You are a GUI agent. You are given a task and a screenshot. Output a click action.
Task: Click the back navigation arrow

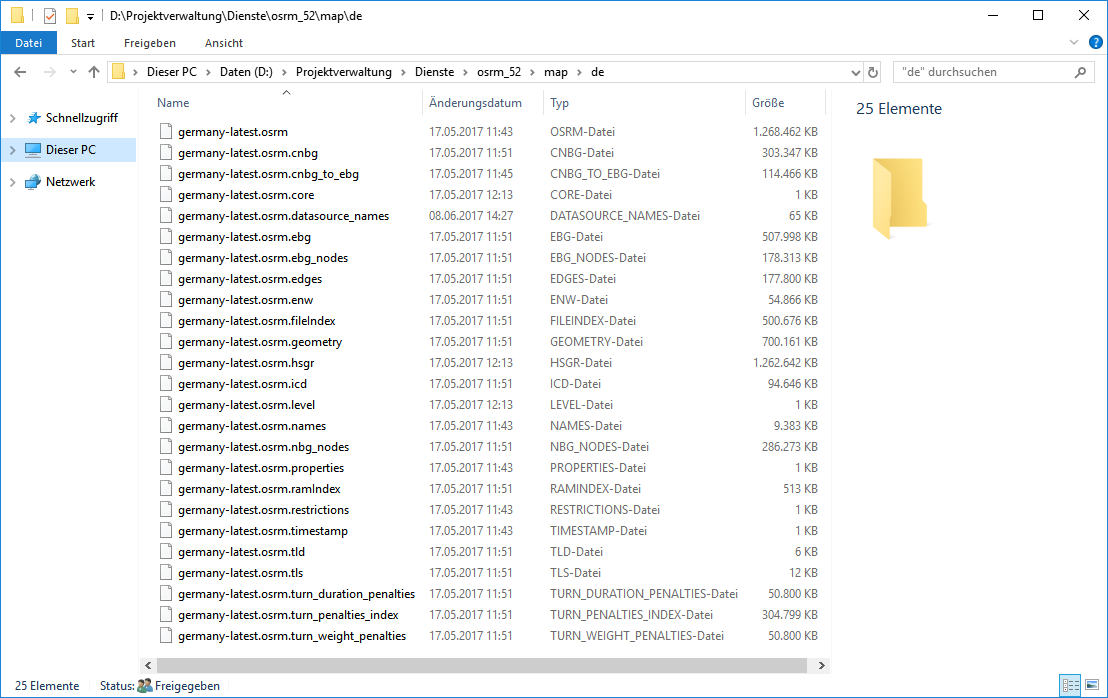pyautogui.click(x=20, y=72)
